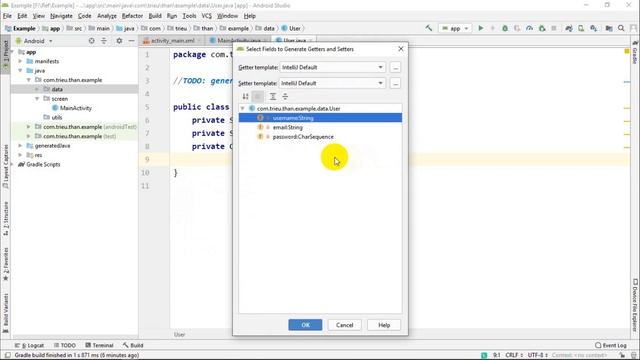640x360 pixels.
Task: Open the SDK Manager icon
Action: click(593, 28)
